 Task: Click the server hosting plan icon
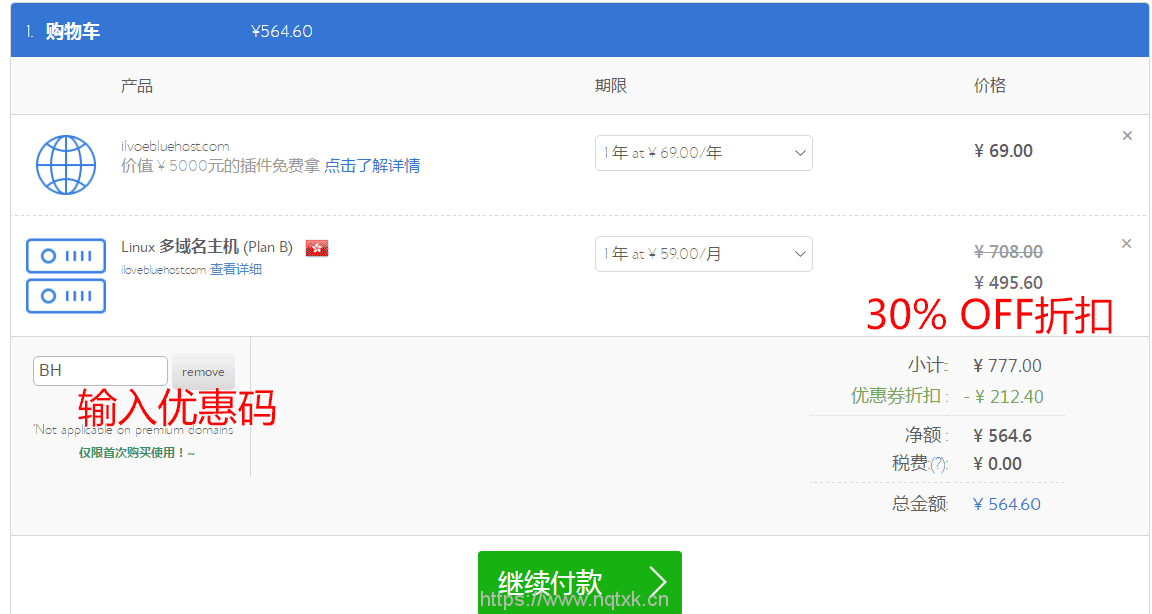(x=66, y=275)
